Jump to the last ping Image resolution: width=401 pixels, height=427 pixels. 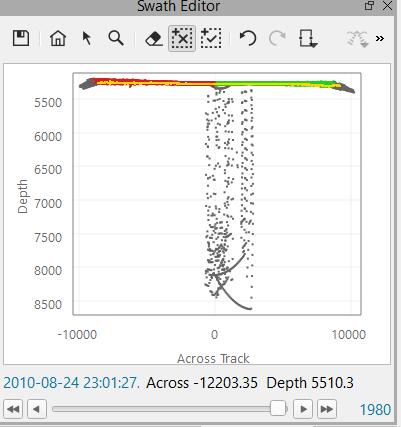point(327,409)
